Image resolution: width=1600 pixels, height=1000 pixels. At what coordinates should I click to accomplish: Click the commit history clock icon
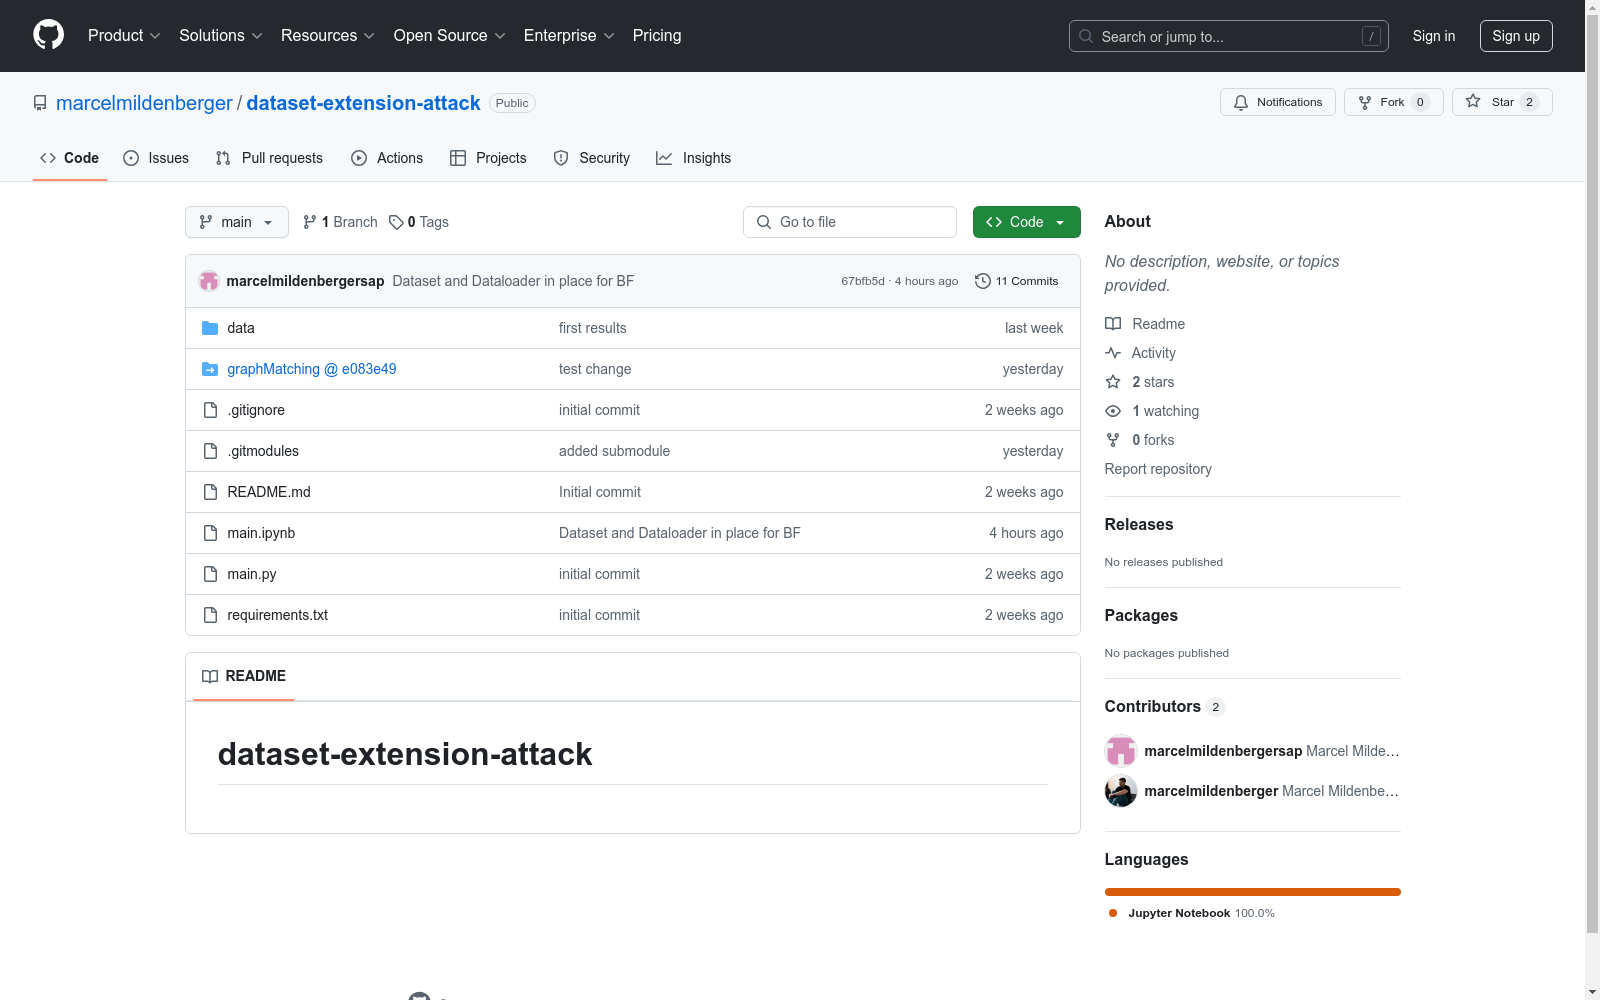coord(983,281)
